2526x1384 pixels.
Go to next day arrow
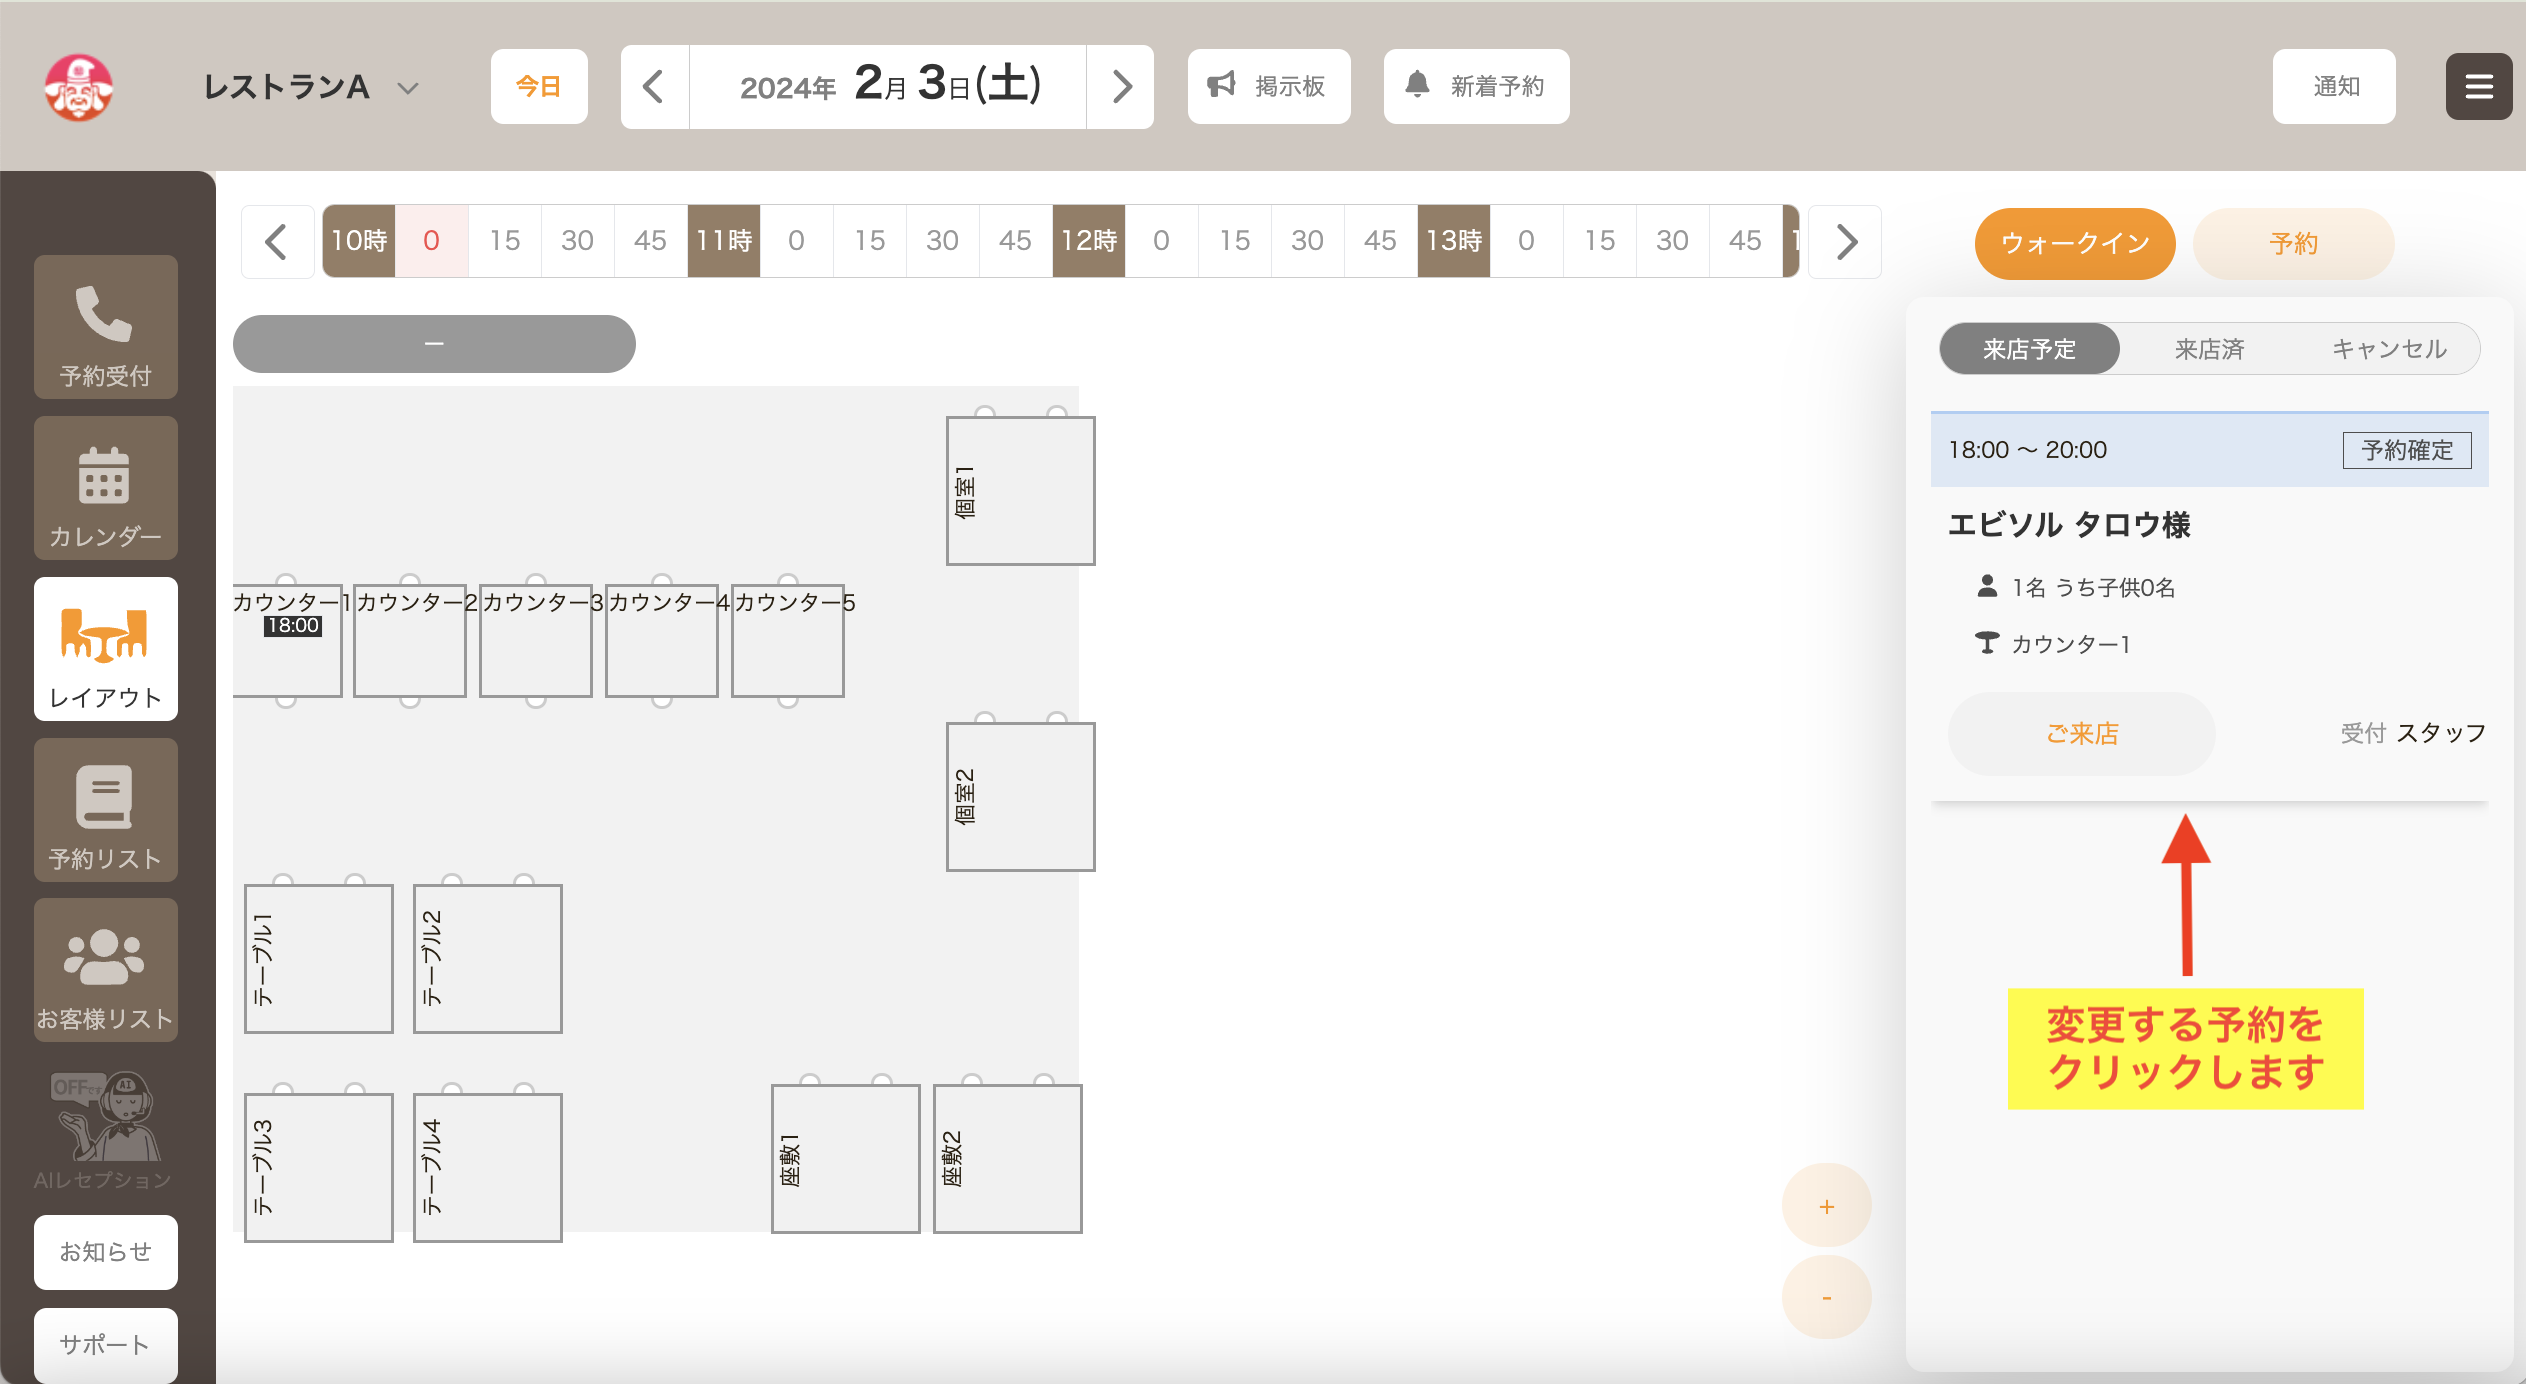[1121, 87]
